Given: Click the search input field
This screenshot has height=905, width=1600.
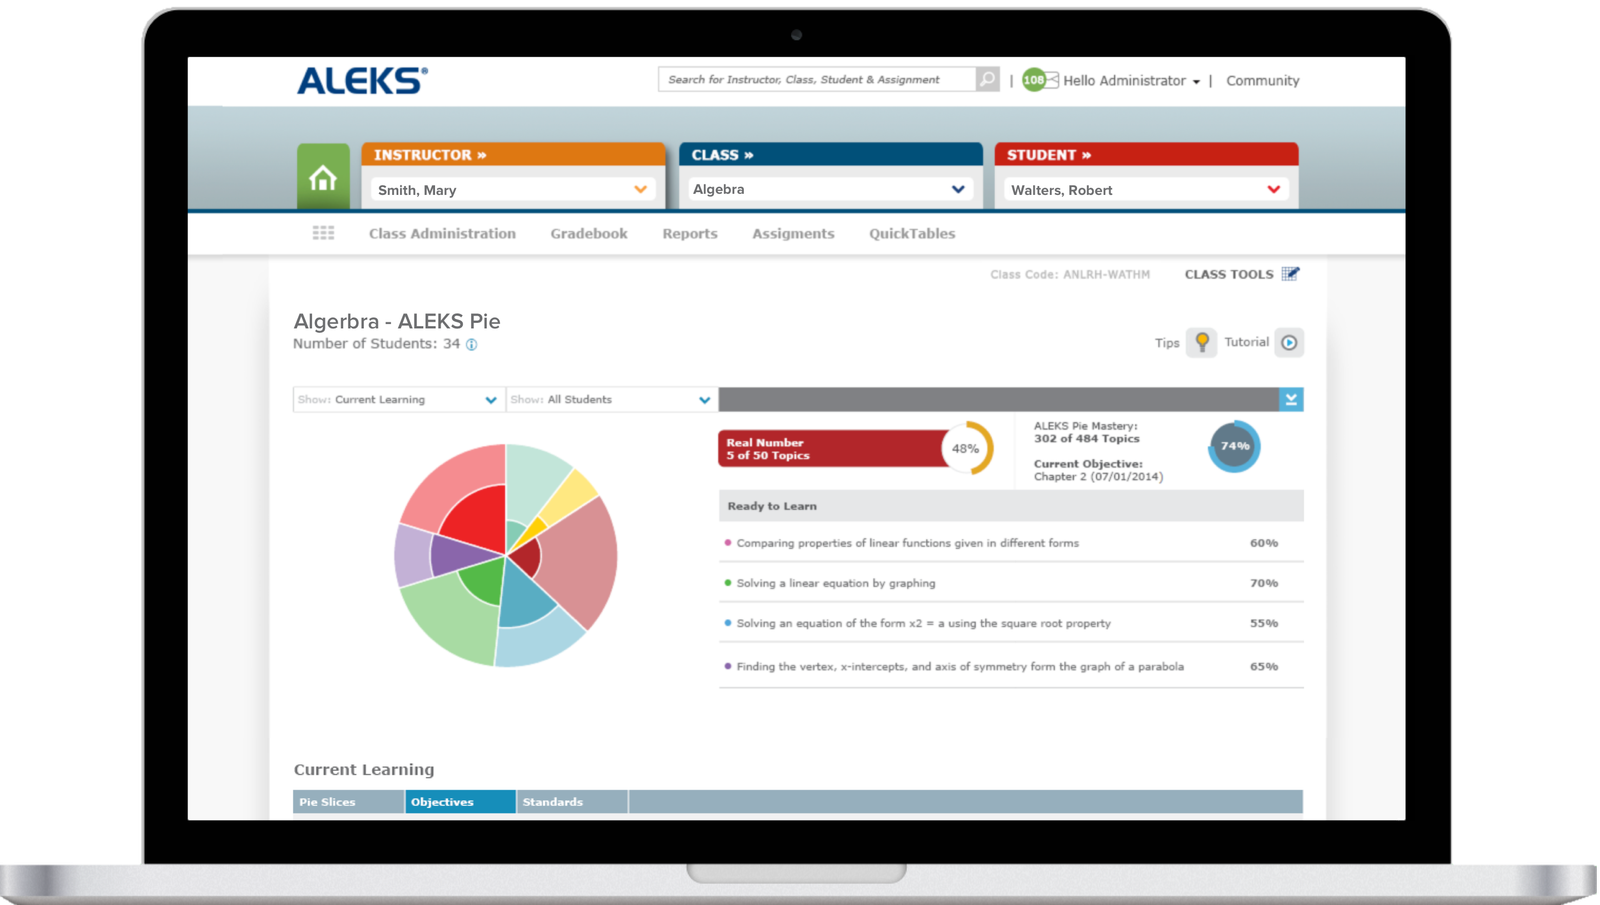Looking at the screenshot, I should 817,79.
